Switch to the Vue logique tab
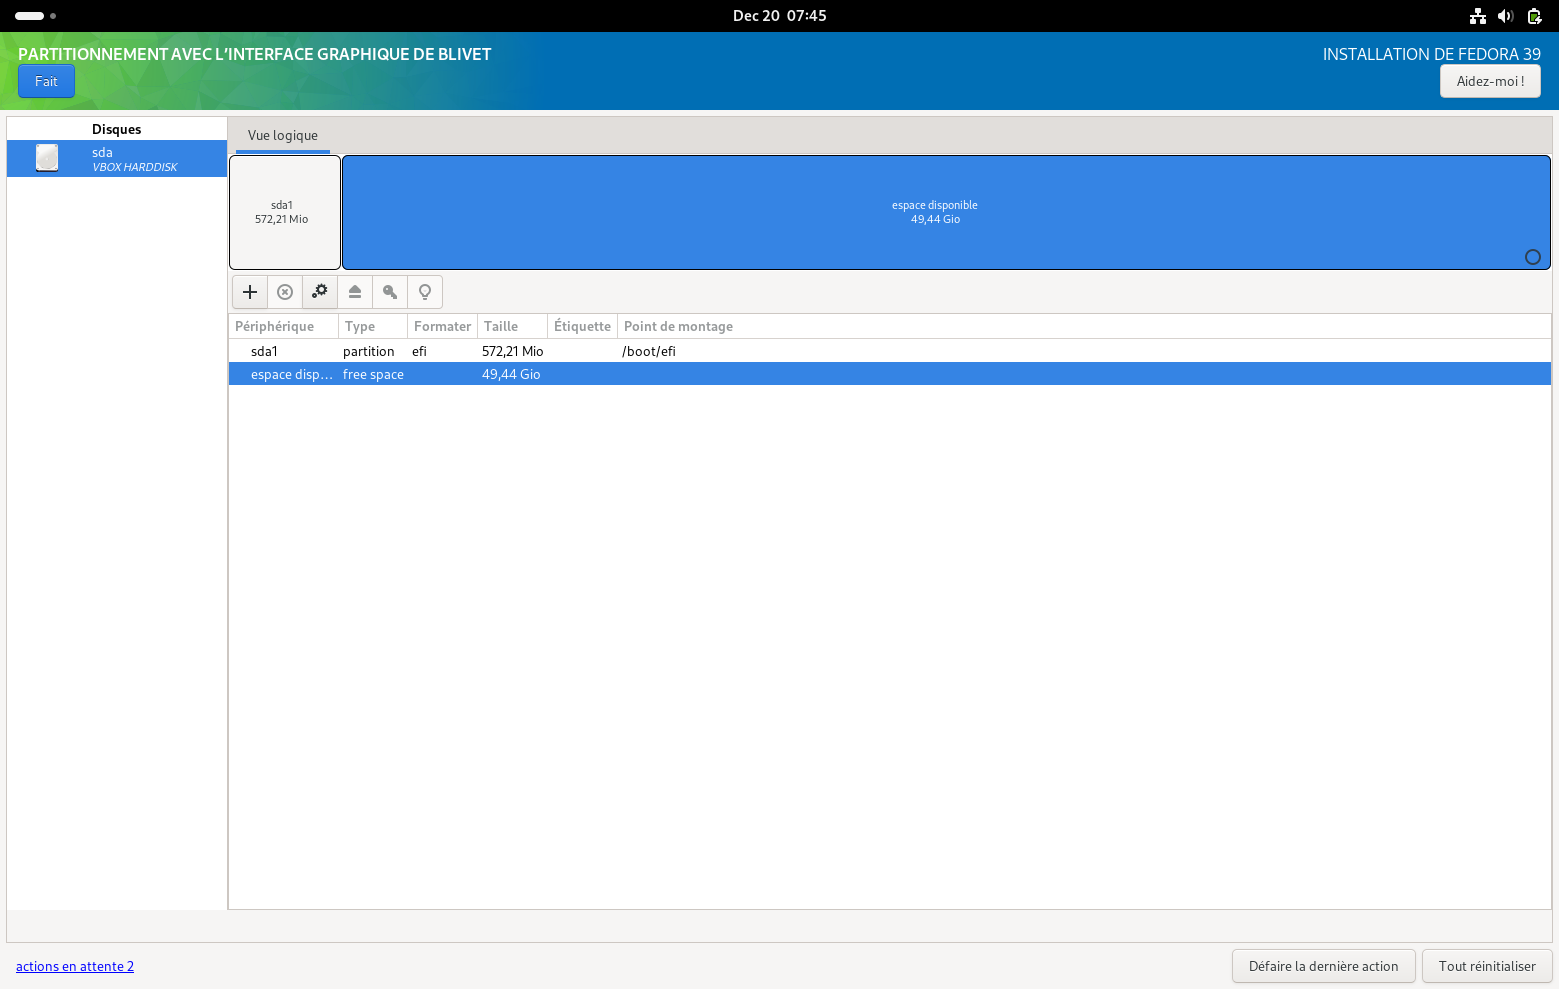The width and height of the screenshot is (1559, 989). click(x=283, y=136)
